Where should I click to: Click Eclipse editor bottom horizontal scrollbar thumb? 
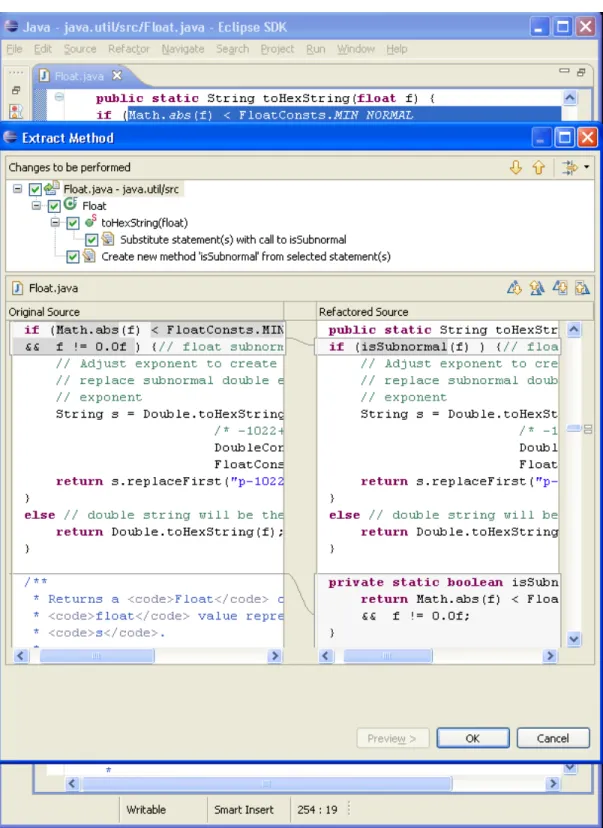click(267, 784)
